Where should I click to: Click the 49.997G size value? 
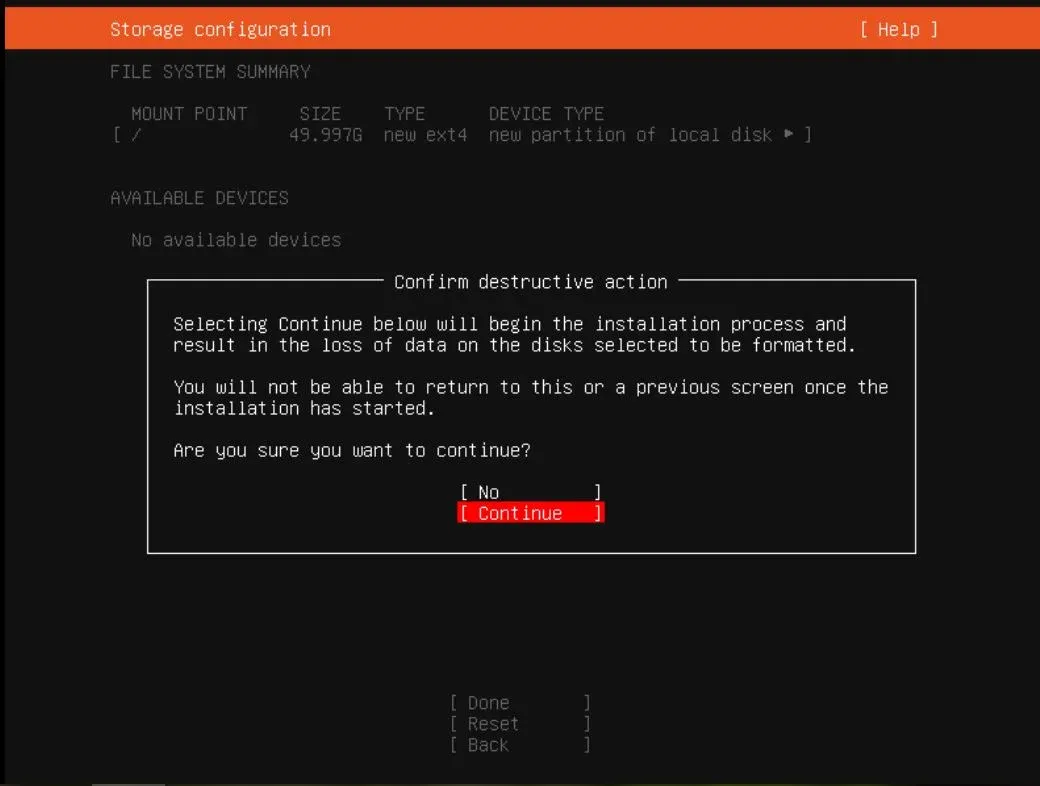[320, 134]
